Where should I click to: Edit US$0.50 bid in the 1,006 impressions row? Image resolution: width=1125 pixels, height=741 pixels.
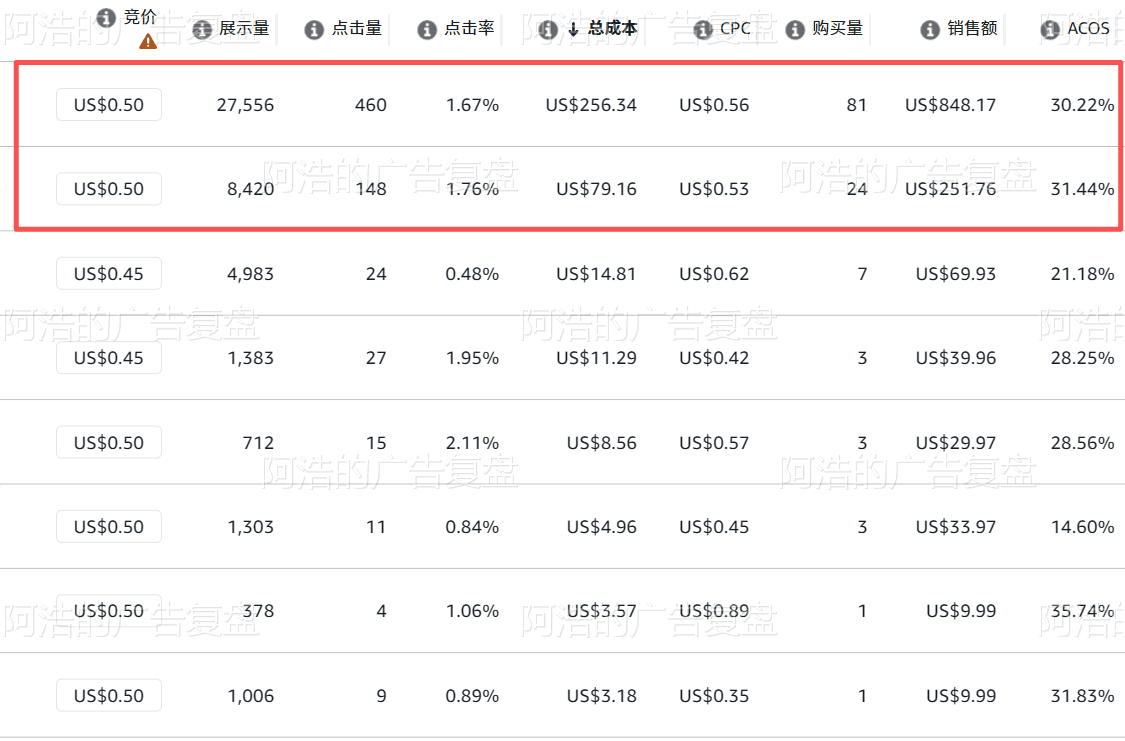[x=109, y=695]
